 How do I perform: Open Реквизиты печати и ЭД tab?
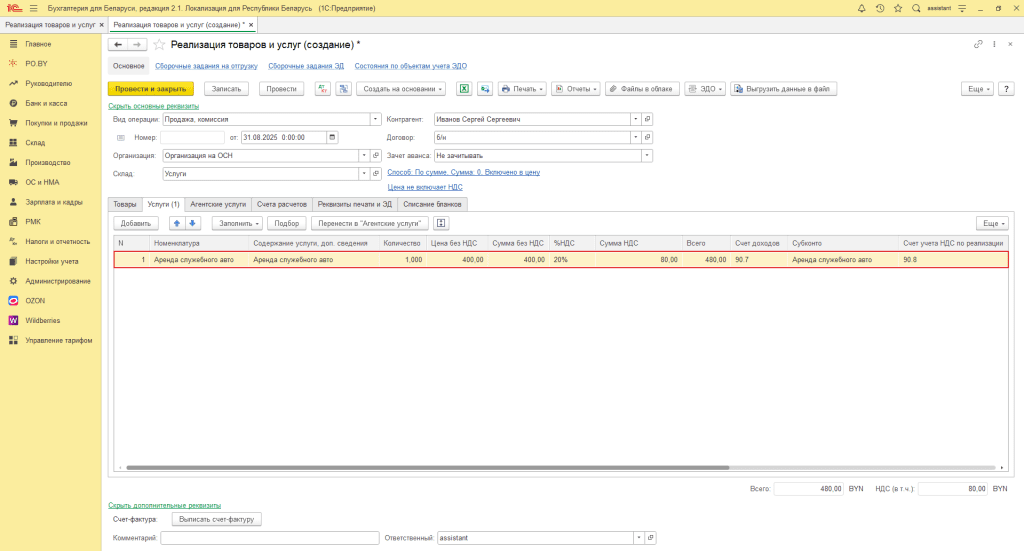[x=355, y=204]
